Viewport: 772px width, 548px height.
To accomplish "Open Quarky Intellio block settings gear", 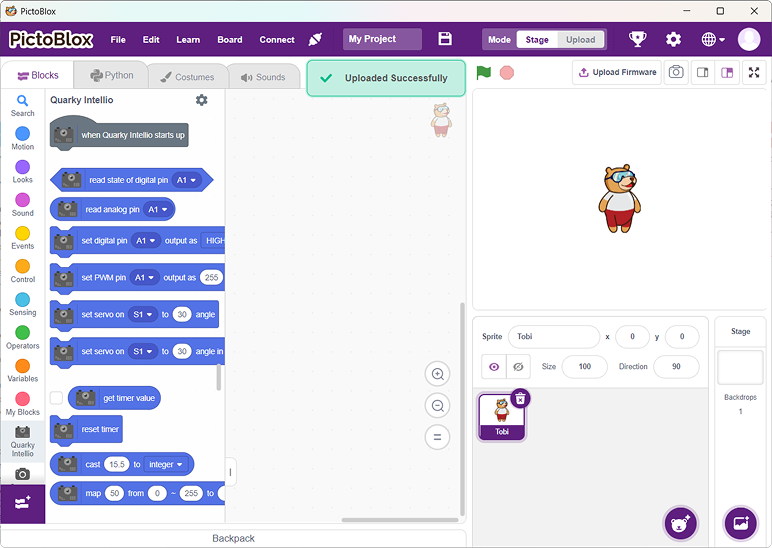I will tap(201, 100).
